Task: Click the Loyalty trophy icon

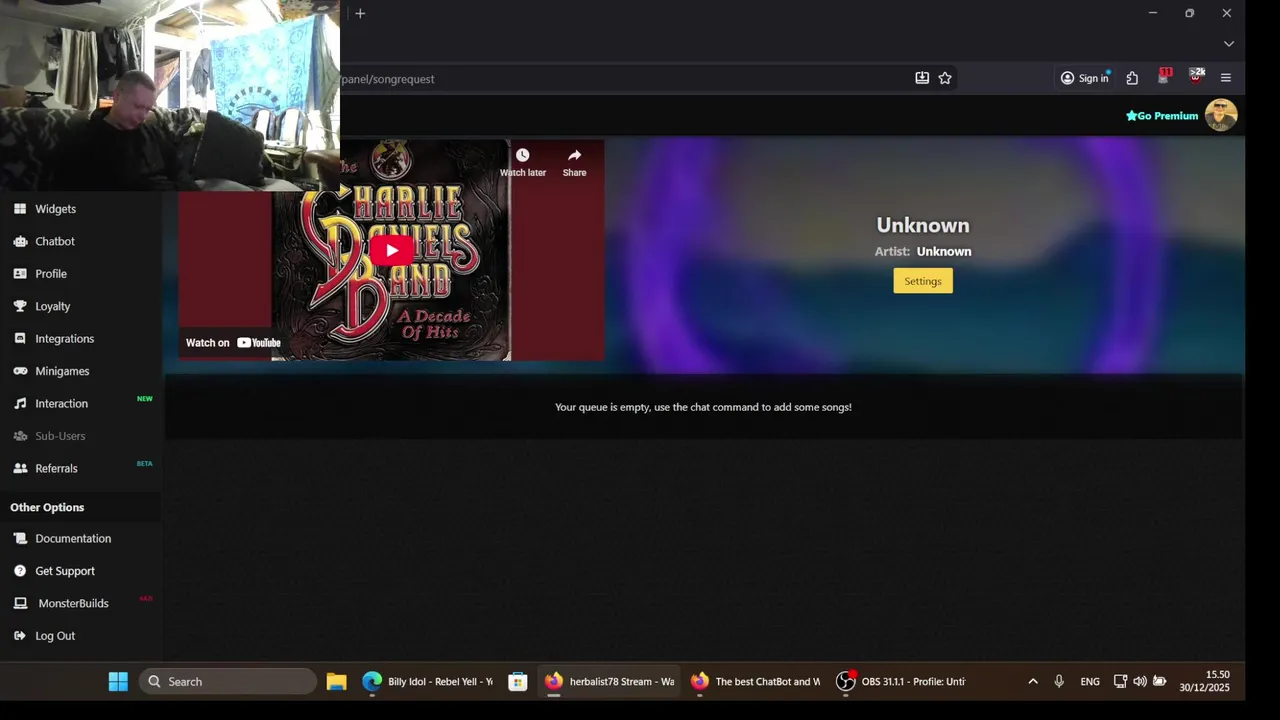Action: pyautogui.click(x=20, y=306)
